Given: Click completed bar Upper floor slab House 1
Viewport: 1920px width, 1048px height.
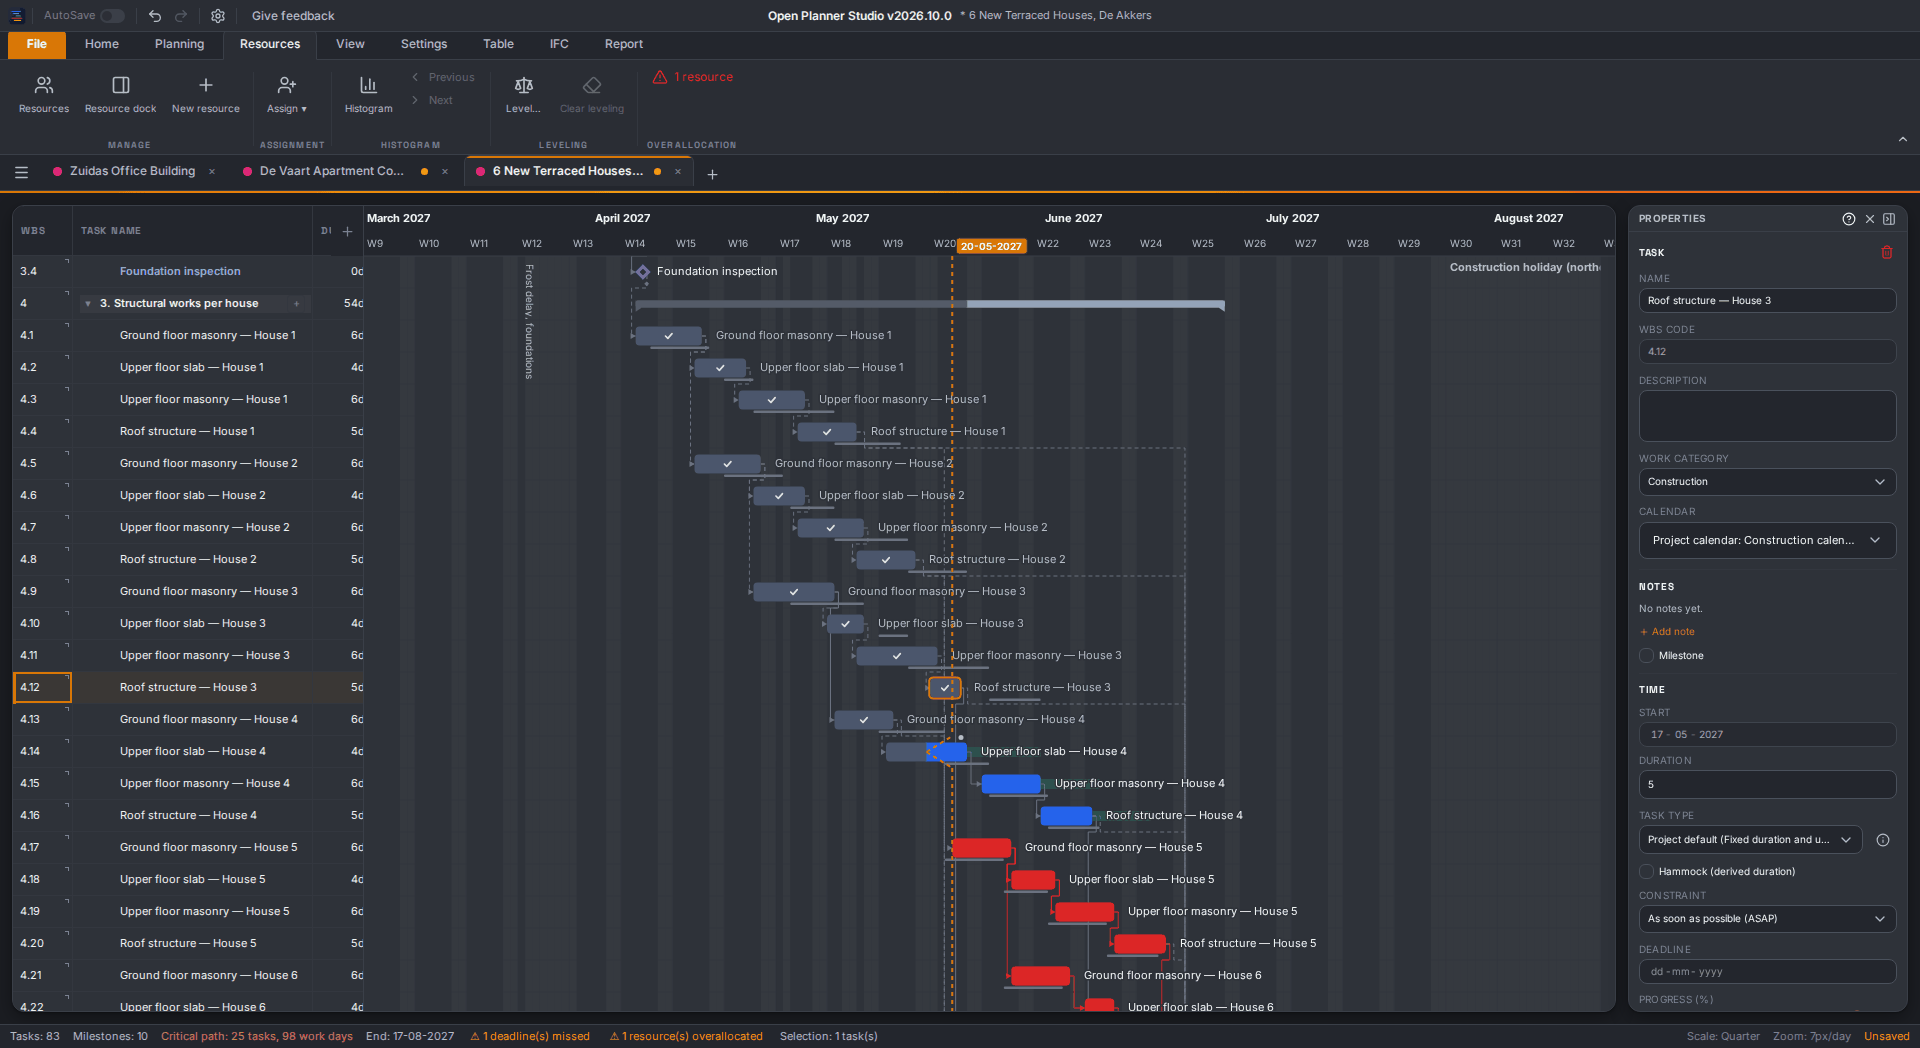Looking at the screenshot, I should click(x=720, y=368).
